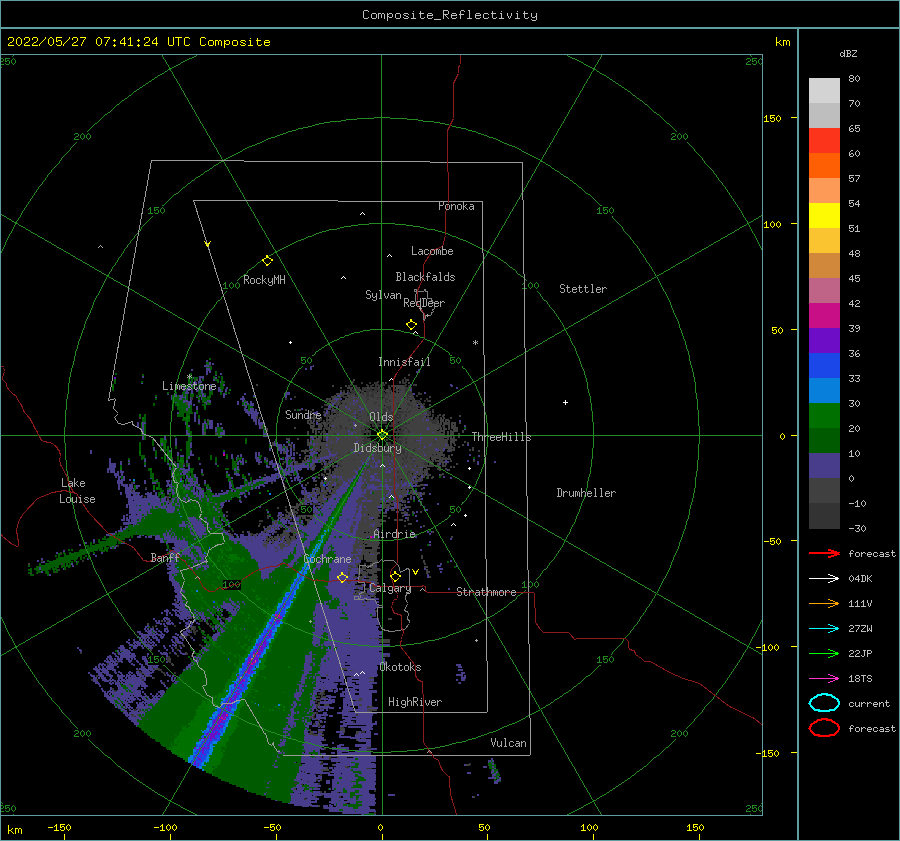900x841 pixels.
Task: Click the Ponoka city label
Action: click(x=456, y=206)
